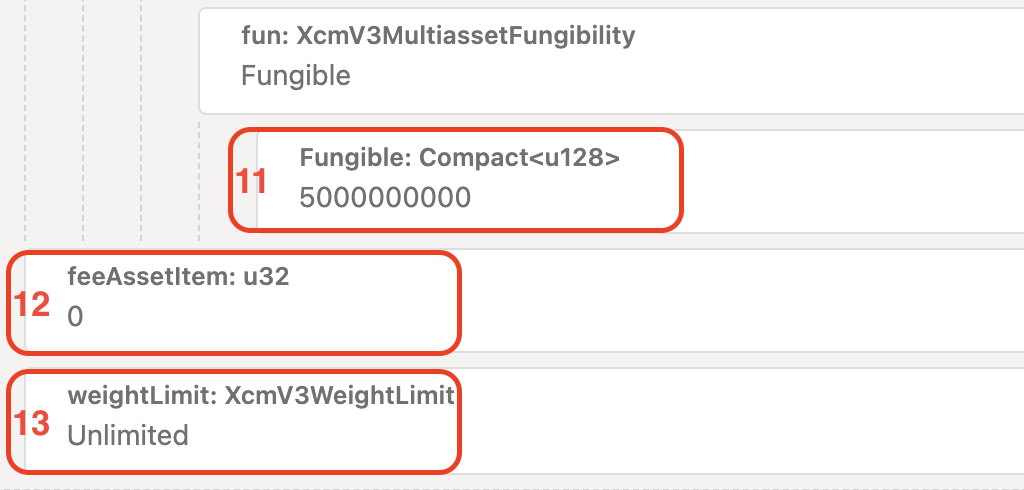
Task: Click the red step number 11 marker
Action: (x=251, y=181)
